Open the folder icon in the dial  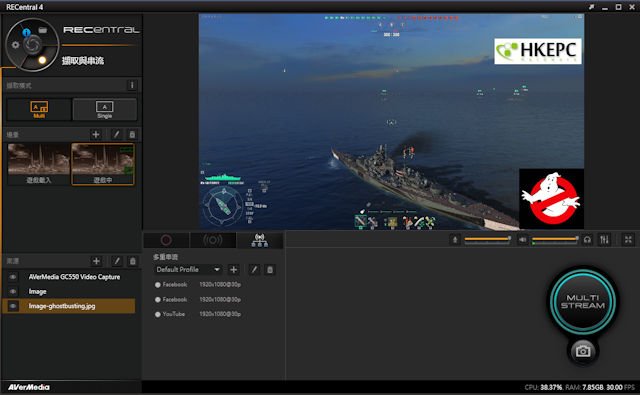tap(42, 30)
